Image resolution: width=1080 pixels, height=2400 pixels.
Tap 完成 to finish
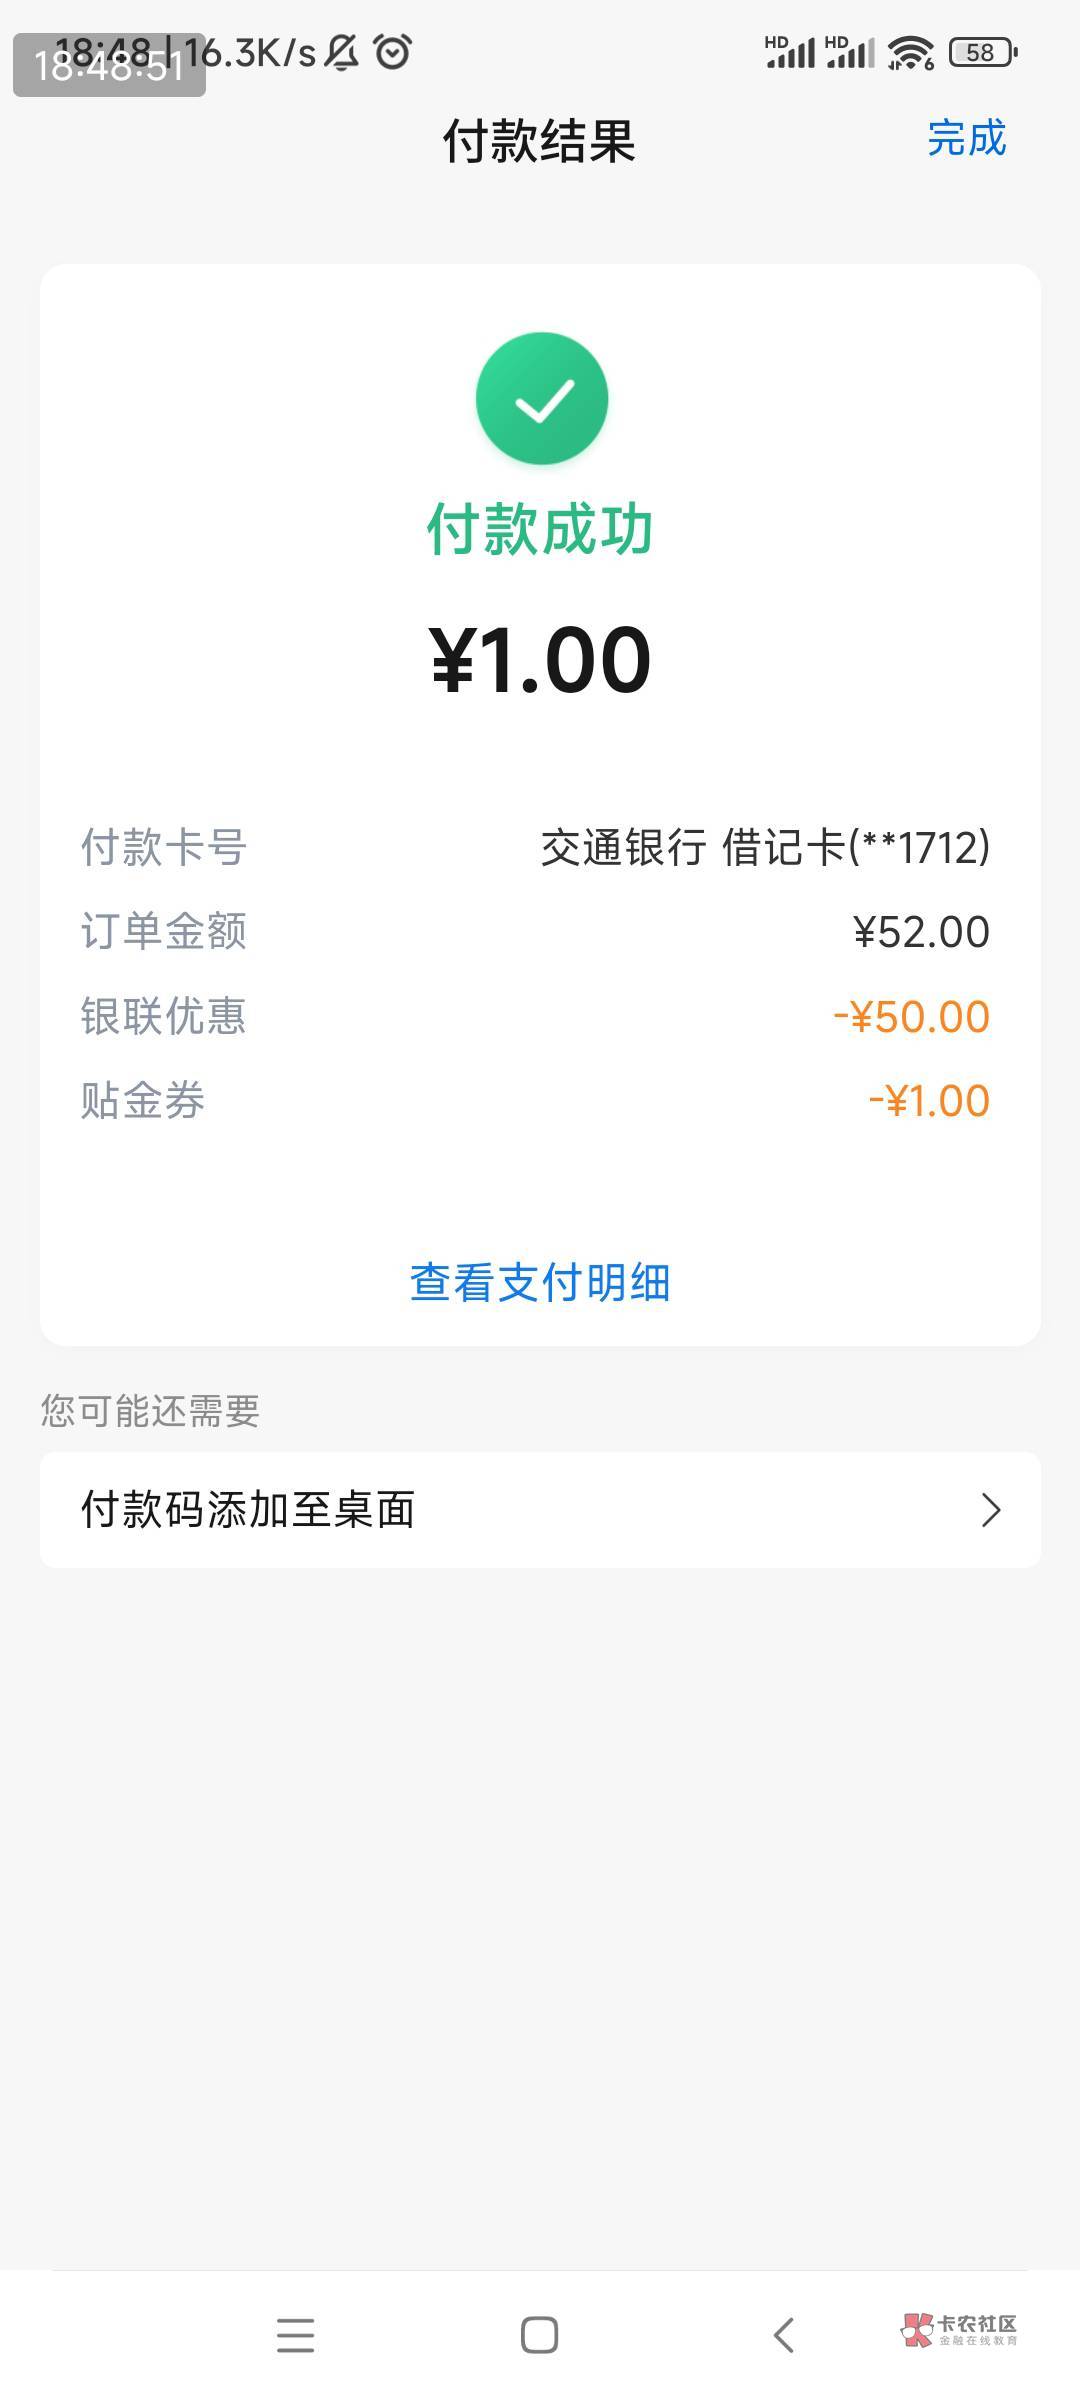(965, 138)
